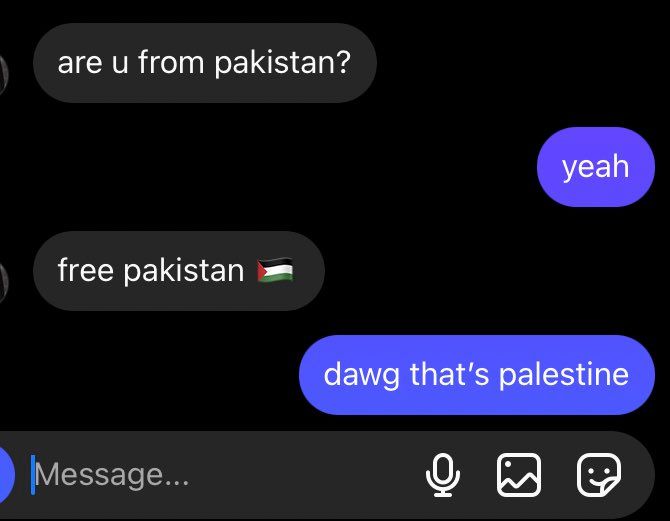Tap the microphone voice message icon

pyautogui.click(x=443, y=475)
